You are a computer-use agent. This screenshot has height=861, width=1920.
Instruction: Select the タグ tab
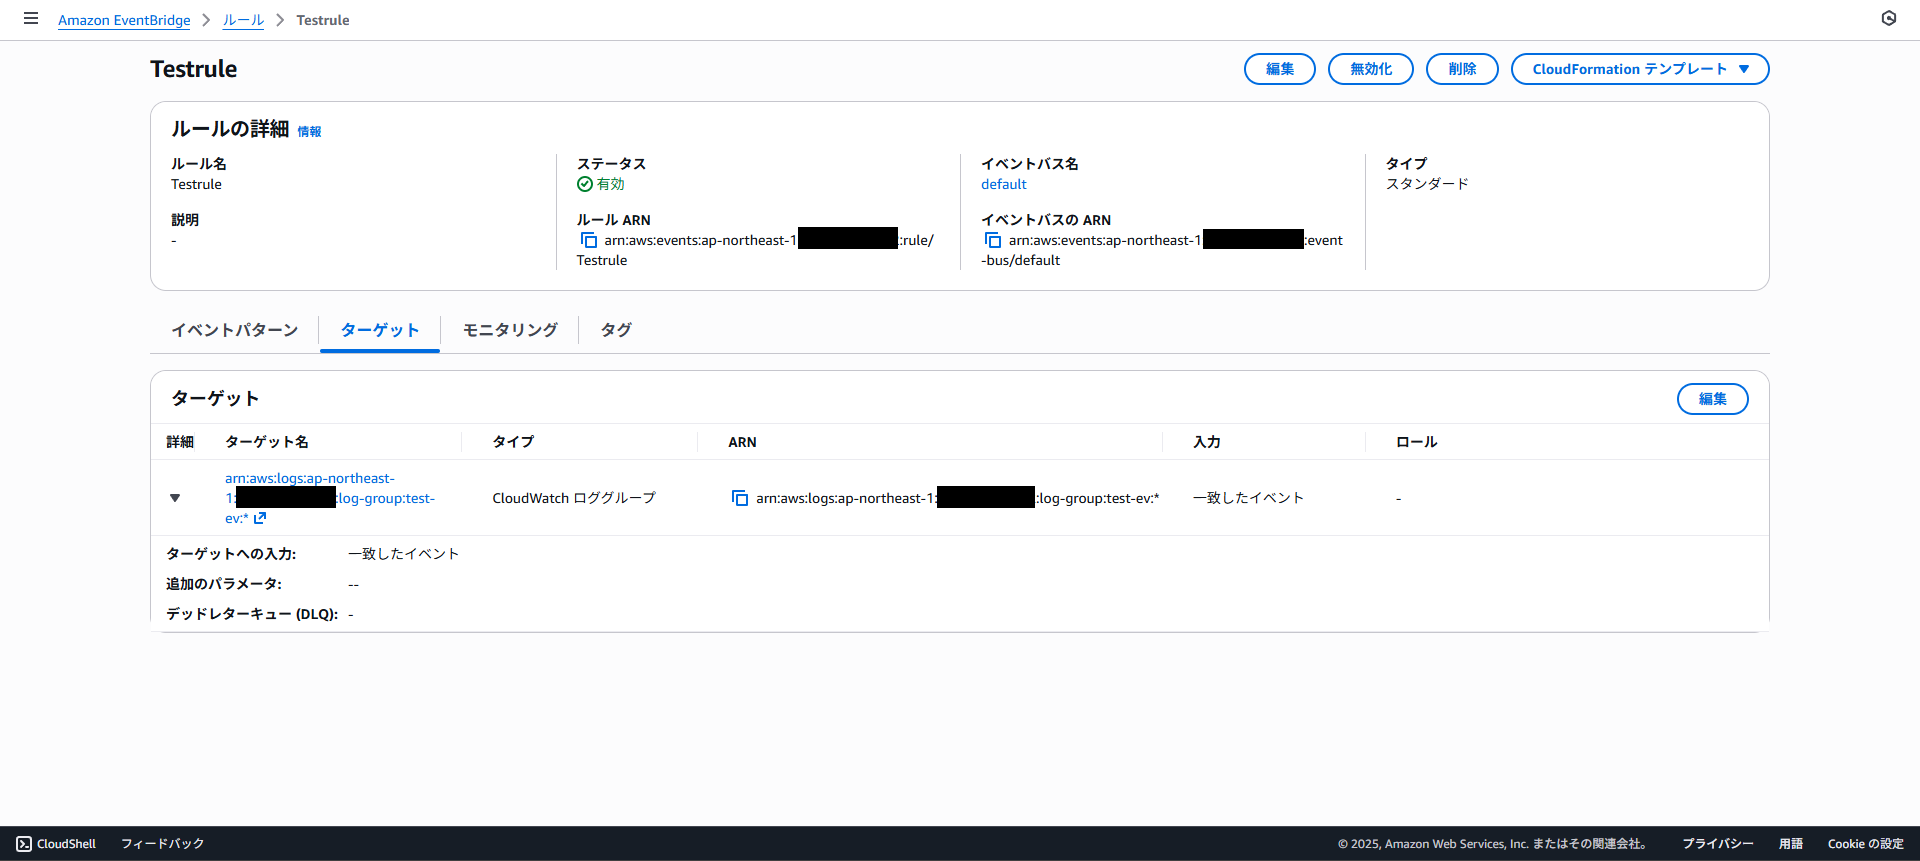(x=616, y=330)
